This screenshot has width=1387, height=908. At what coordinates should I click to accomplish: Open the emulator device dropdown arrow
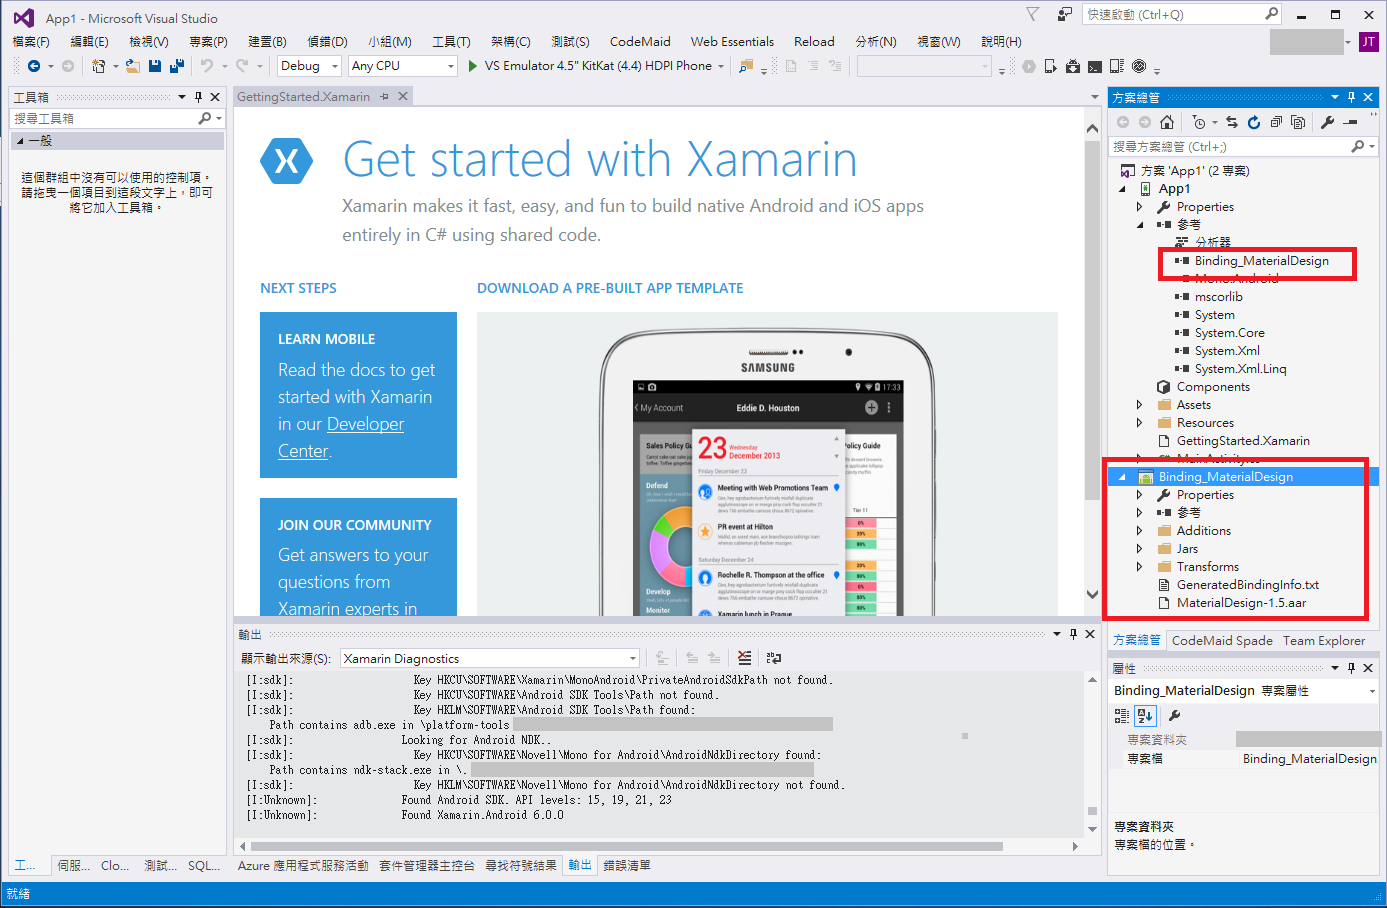(721, 66)
